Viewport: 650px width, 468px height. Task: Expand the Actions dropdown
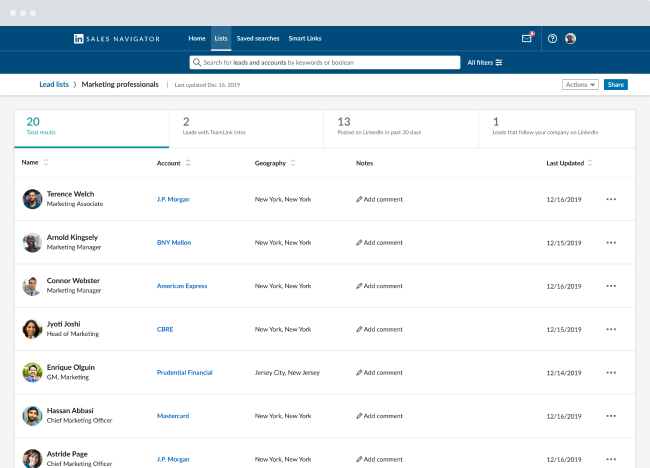pyautogui.click(x=580, y=85)
